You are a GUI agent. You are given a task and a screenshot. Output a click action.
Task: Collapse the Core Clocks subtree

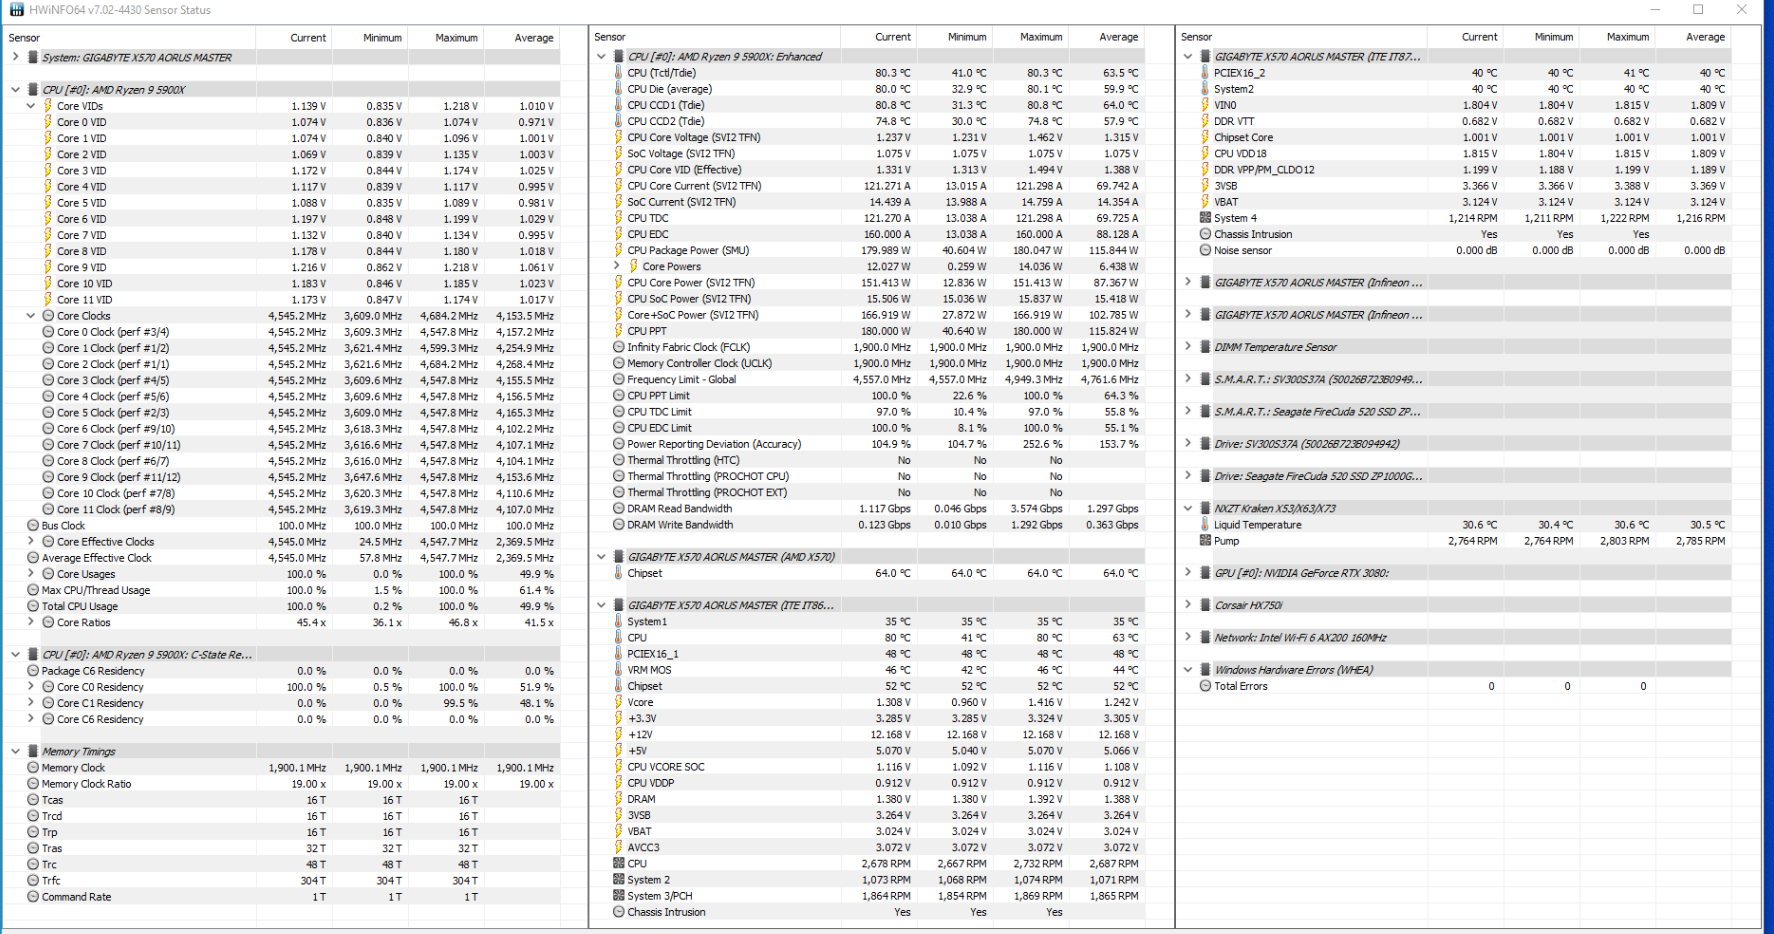[x=31, y=316]
